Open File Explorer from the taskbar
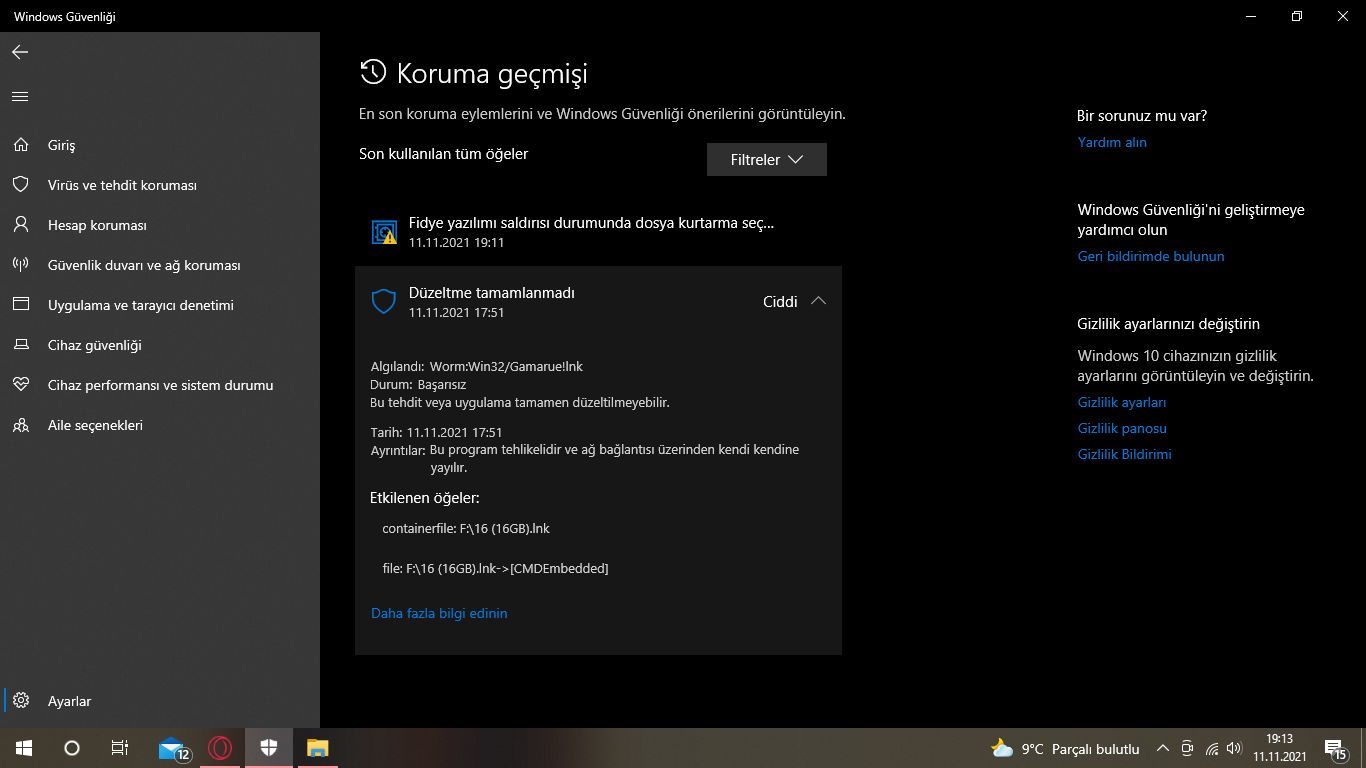Image resolution: width=1366 pixels, height=768 pixels. tap(317, 748)
